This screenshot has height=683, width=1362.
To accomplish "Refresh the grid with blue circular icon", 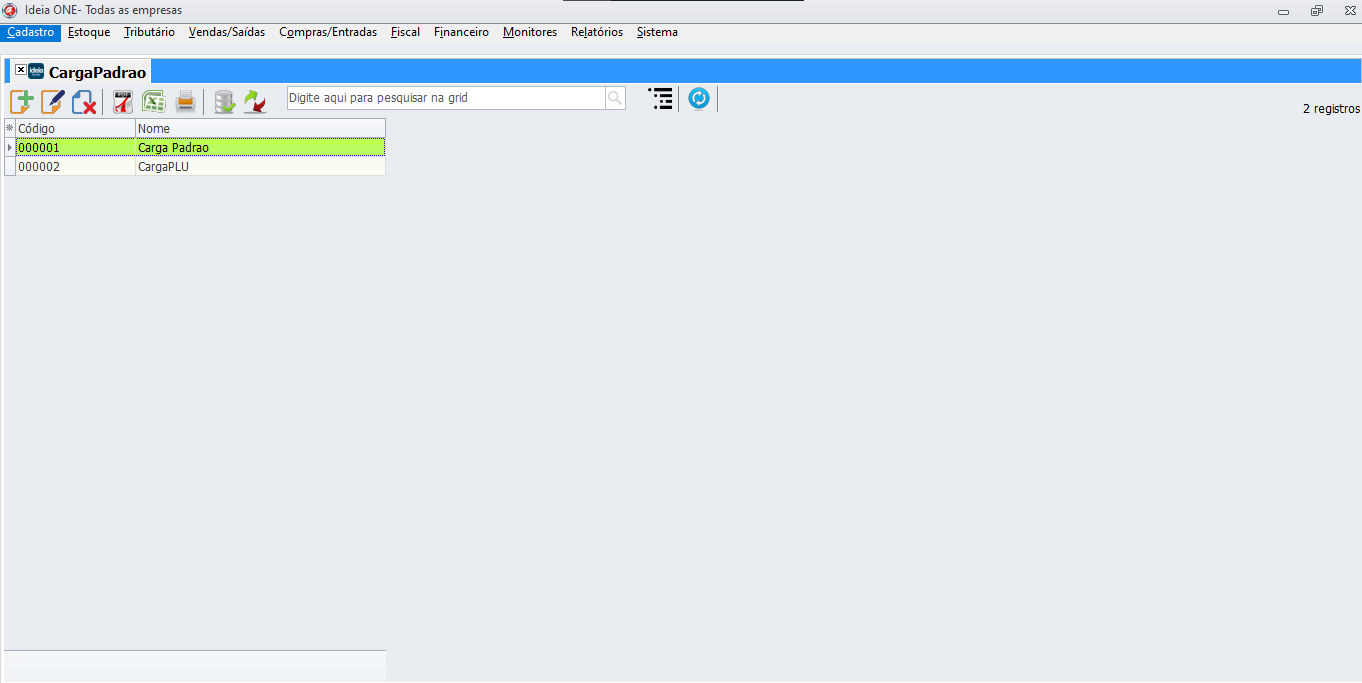I will (x=699, y=98).
